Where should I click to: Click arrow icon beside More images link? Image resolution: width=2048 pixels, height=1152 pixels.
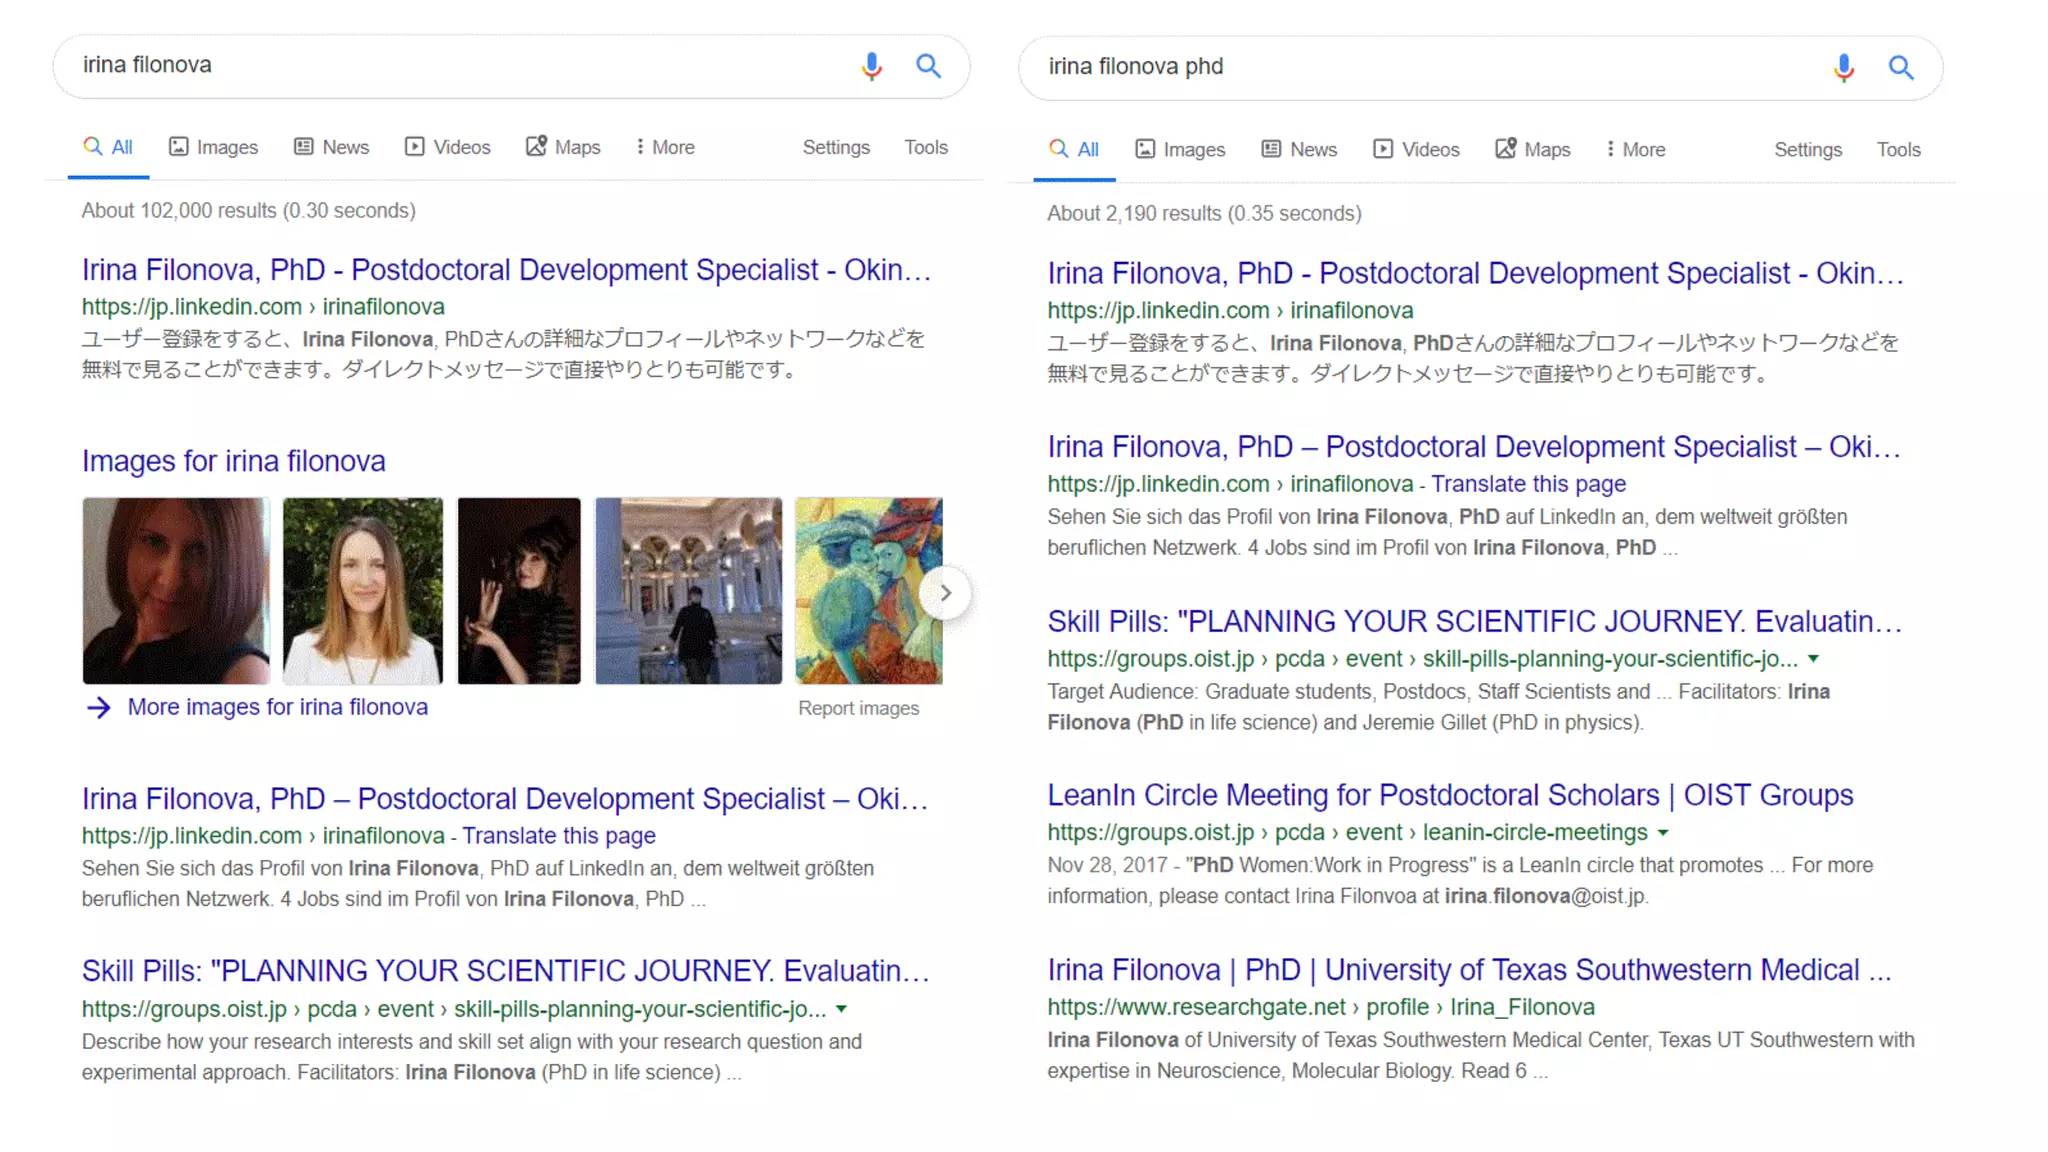click(99, 708)
